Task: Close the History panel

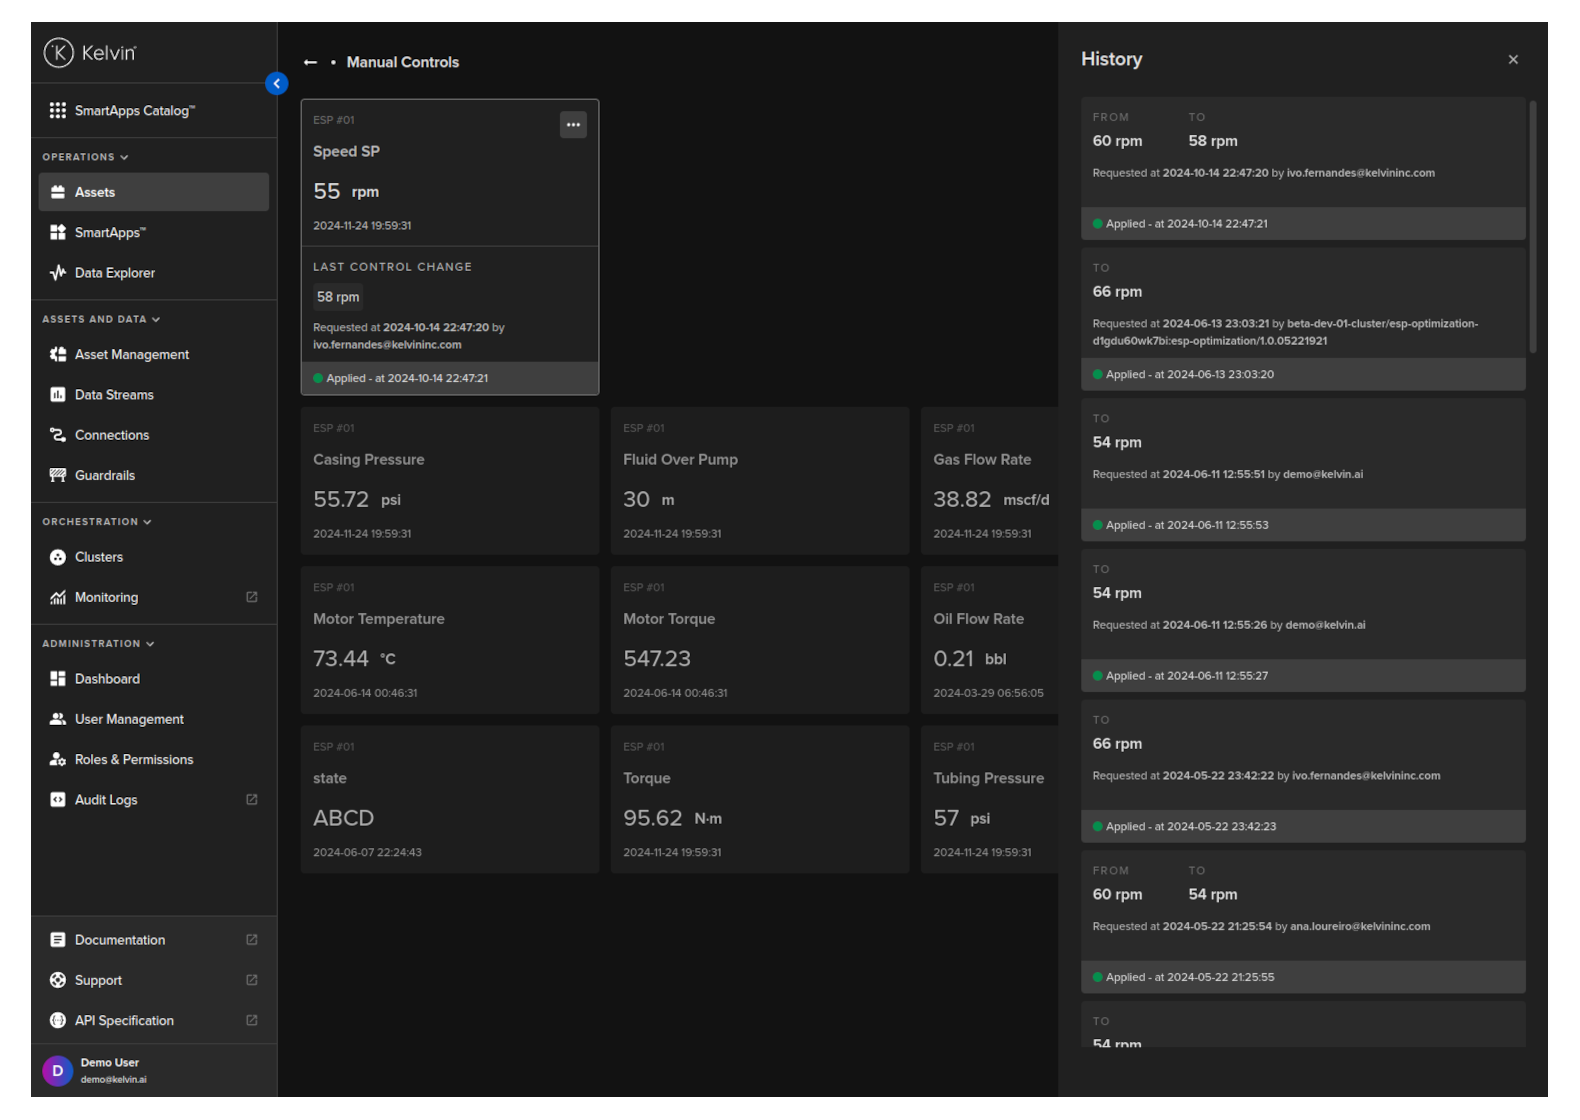Action: pos(1513,60)
